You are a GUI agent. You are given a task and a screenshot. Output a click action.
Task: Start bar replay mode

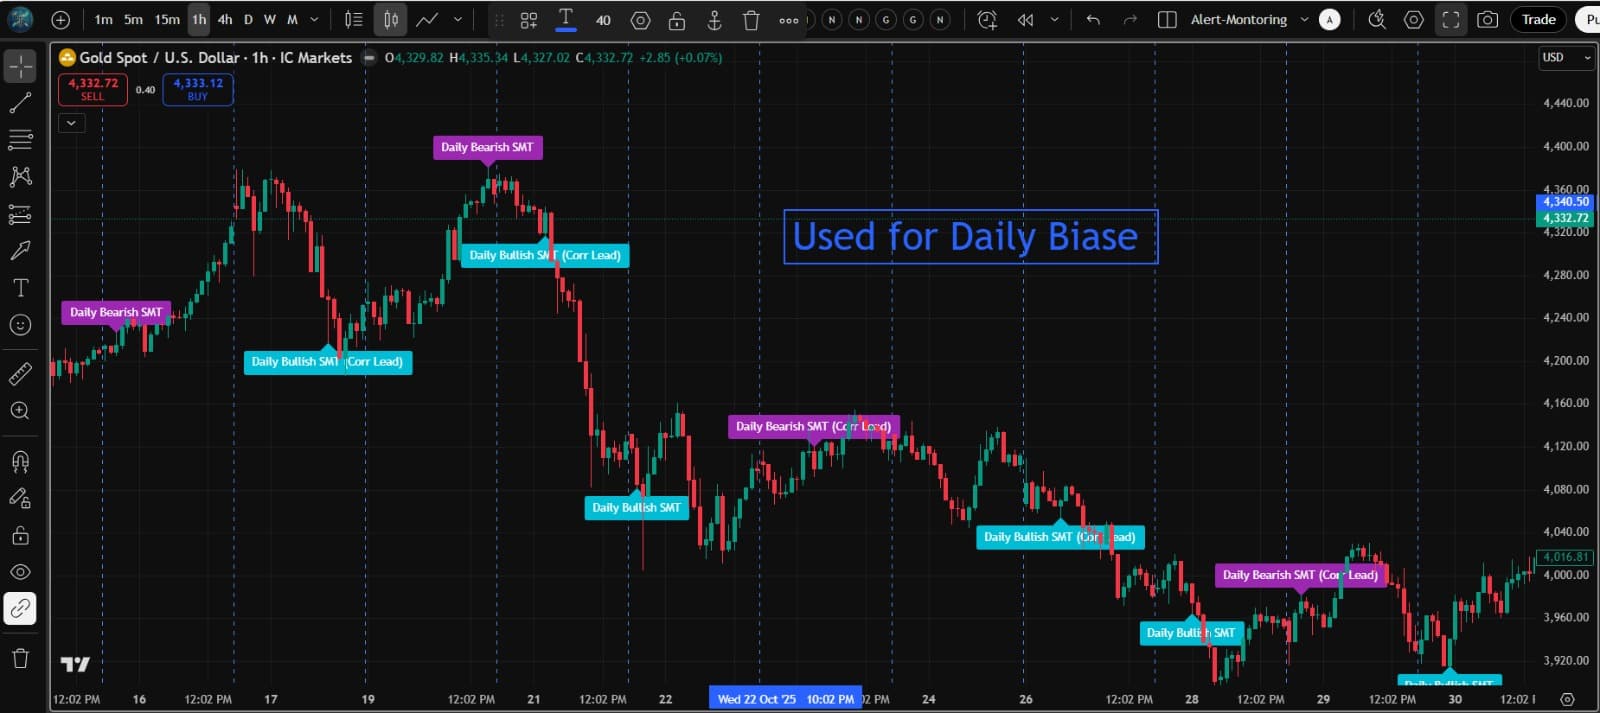pos(1025,19)
